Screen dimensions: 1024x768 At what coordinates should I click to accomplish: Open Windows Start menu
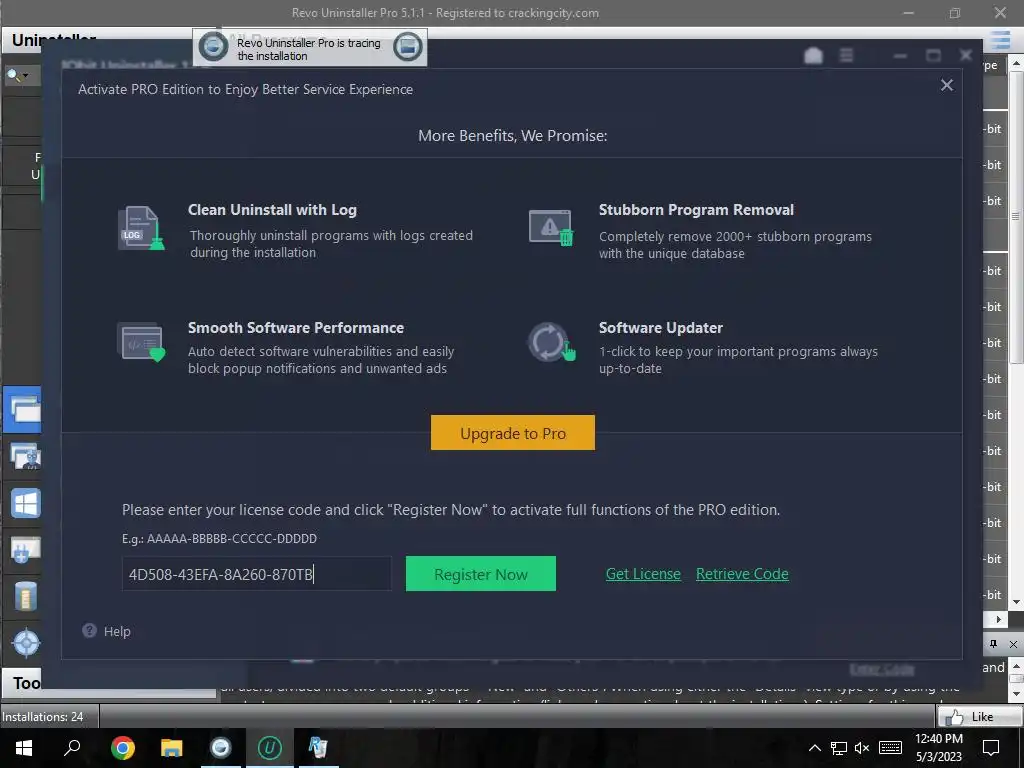point(24,748)
